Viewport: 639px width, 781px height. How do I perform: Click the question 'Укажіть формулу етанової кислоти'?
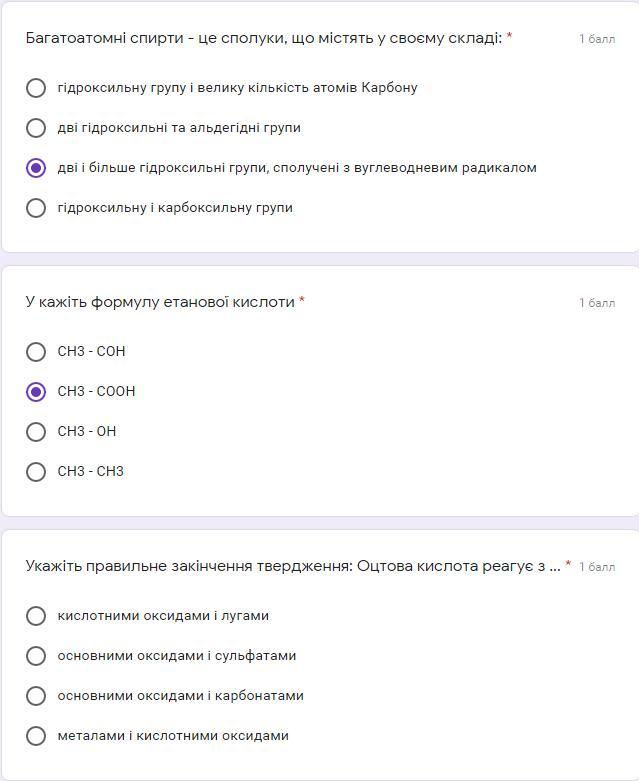160,302
